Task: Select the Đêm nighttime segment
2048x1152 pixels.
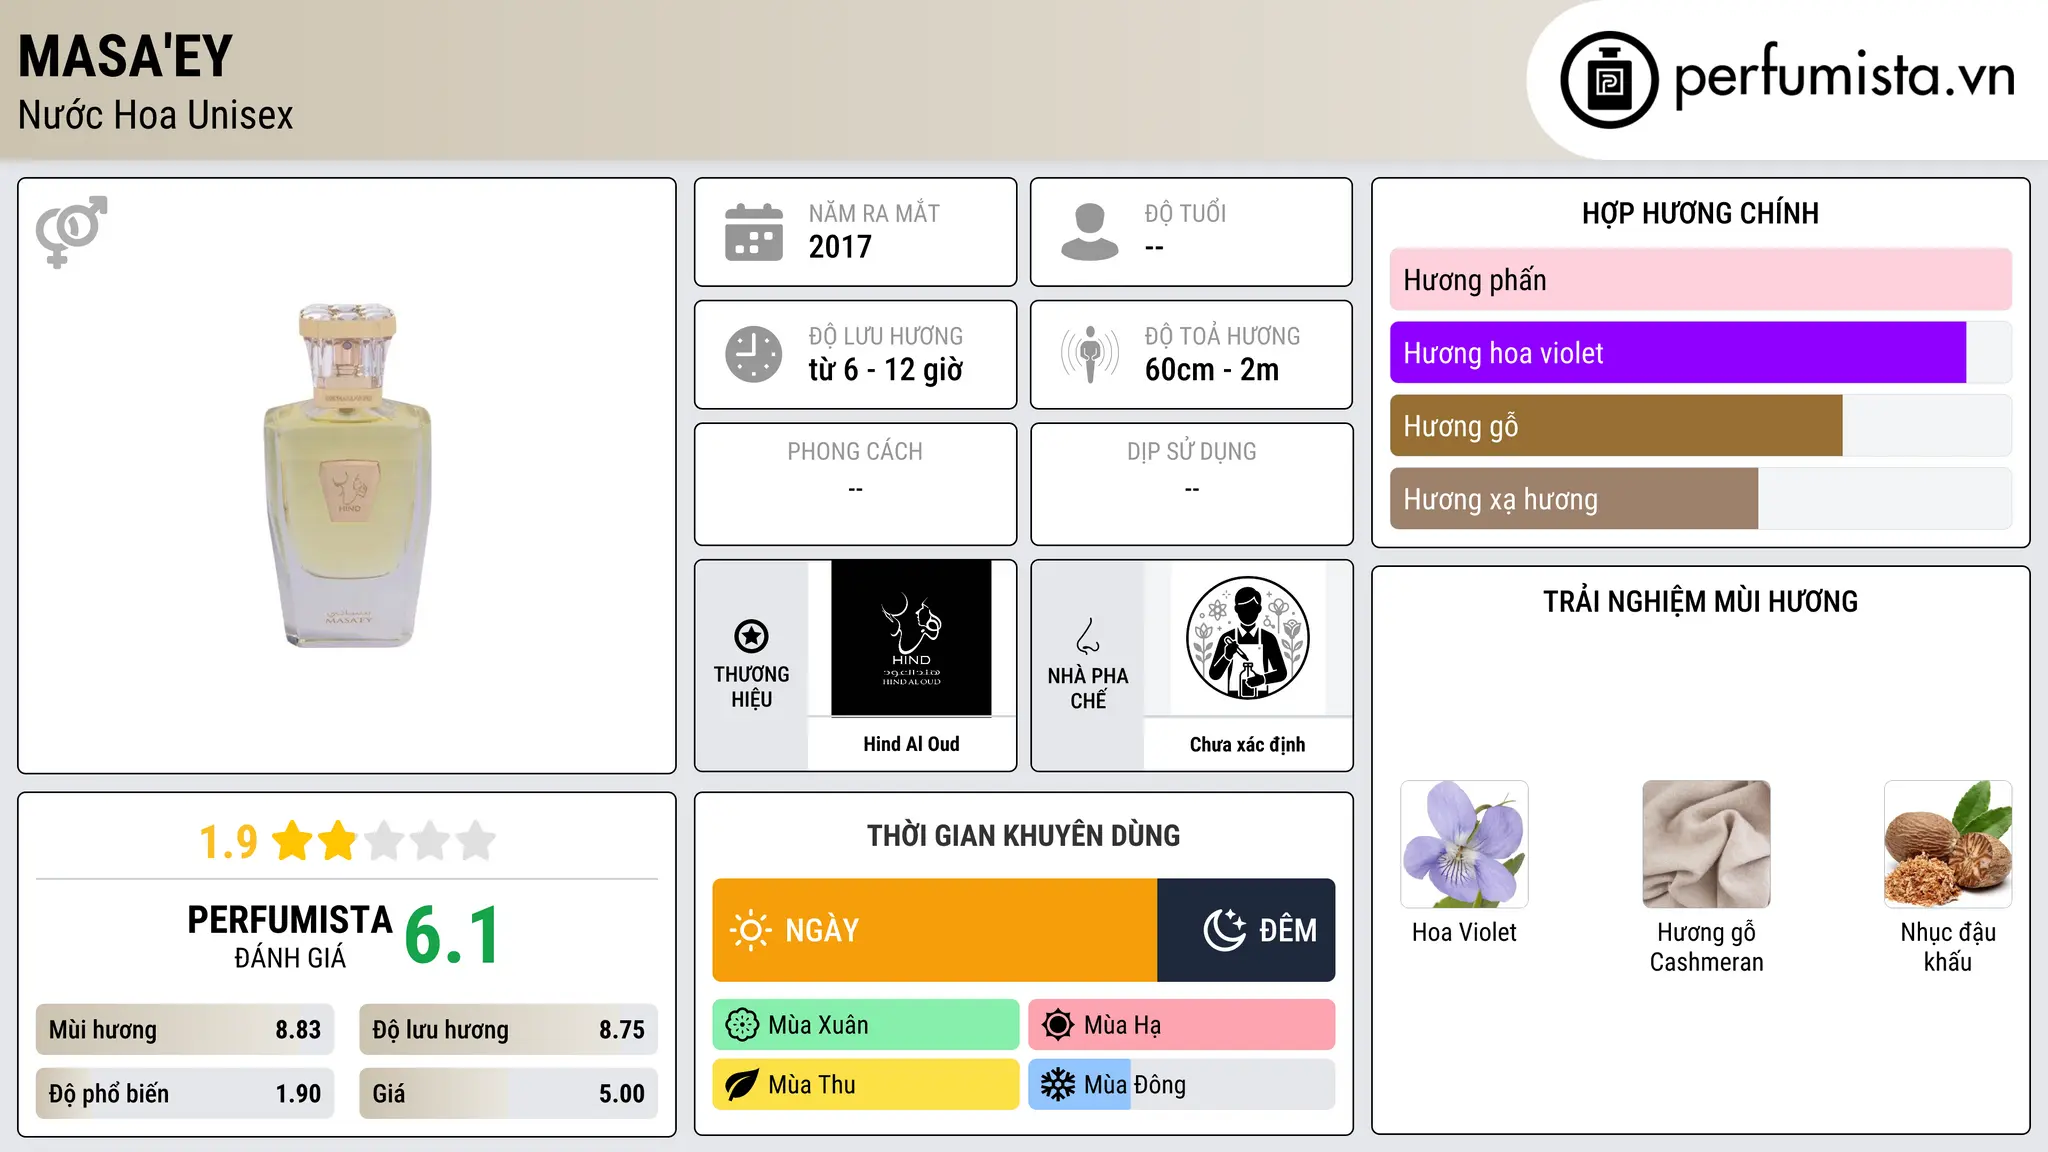Action: coord(1246,930)
